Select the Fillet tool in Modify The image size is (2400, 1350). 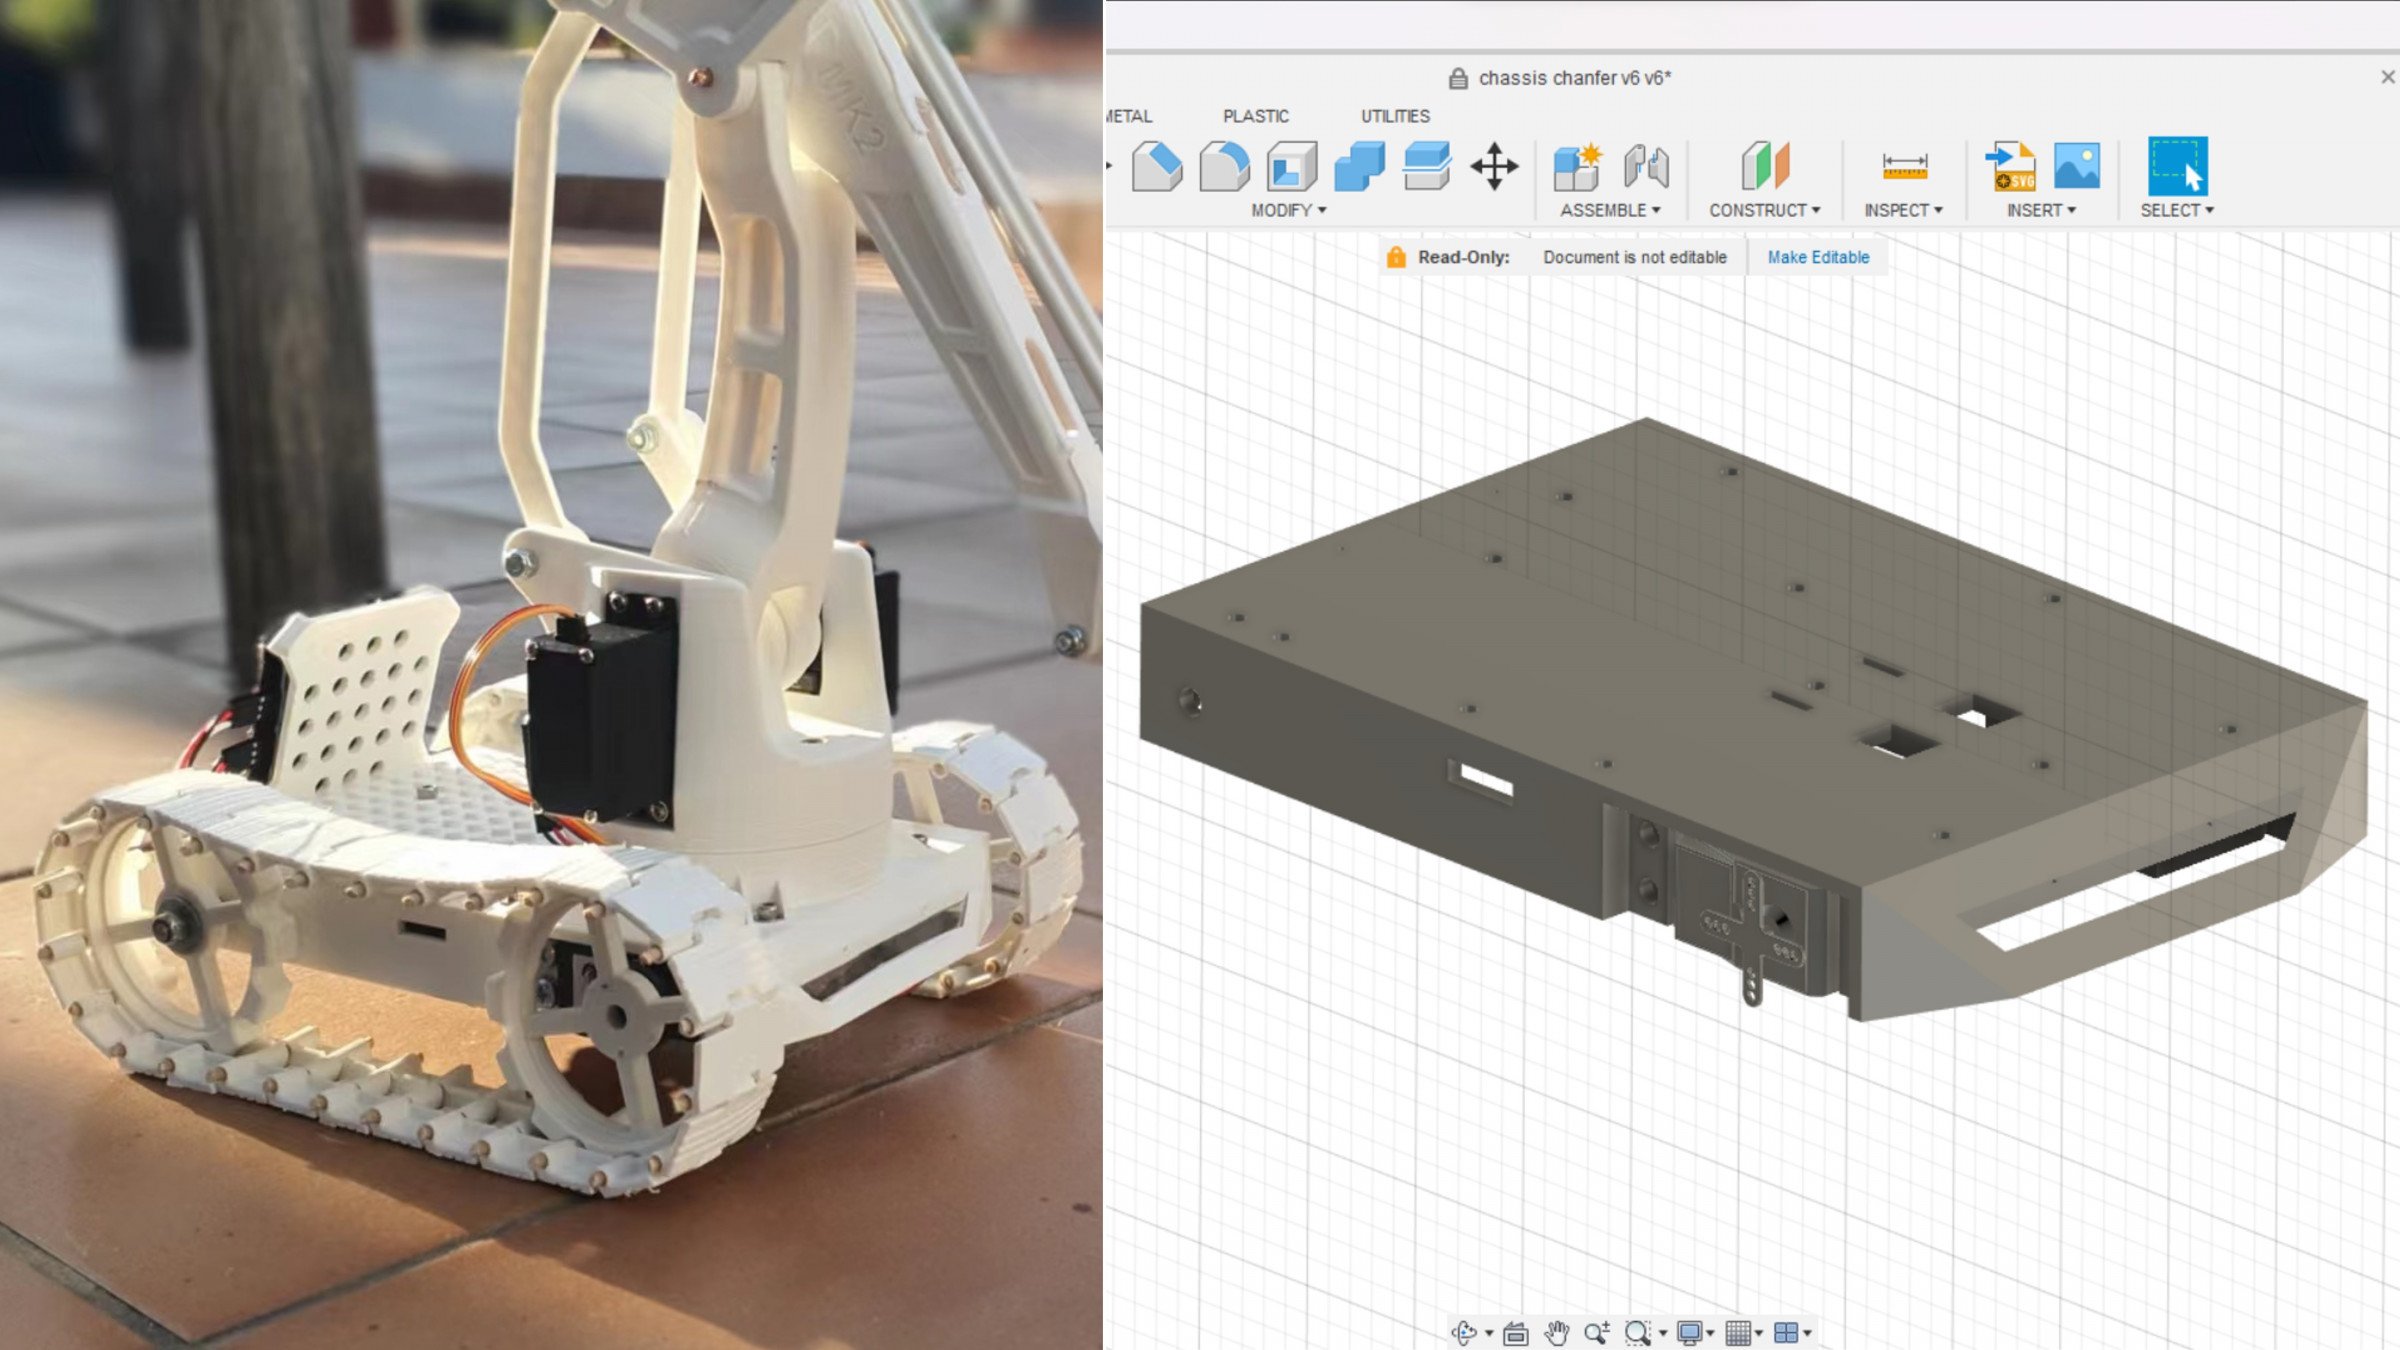click(x=1224, y=166)
